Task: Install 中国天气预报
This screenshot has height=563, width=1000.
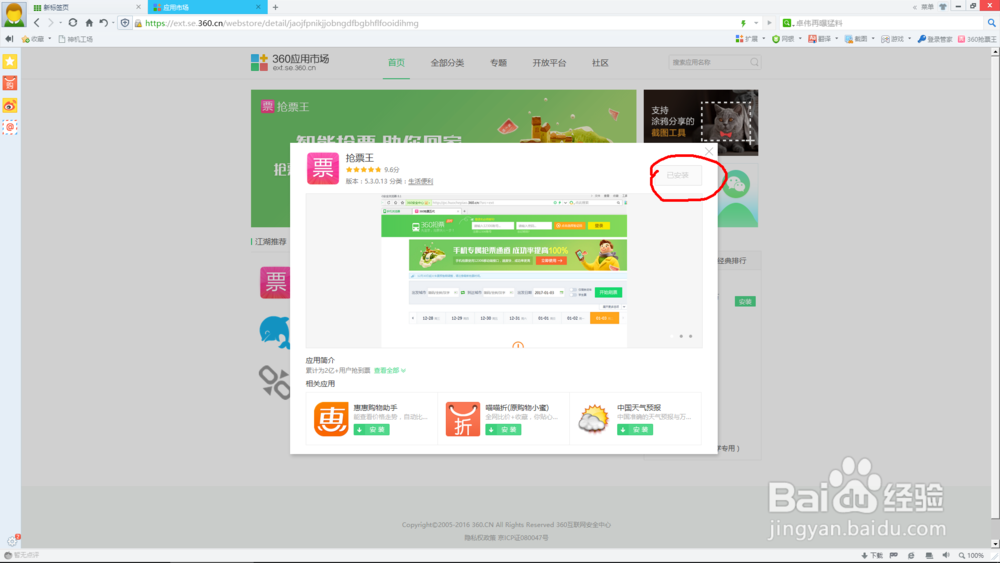Action: pos(635,430)
